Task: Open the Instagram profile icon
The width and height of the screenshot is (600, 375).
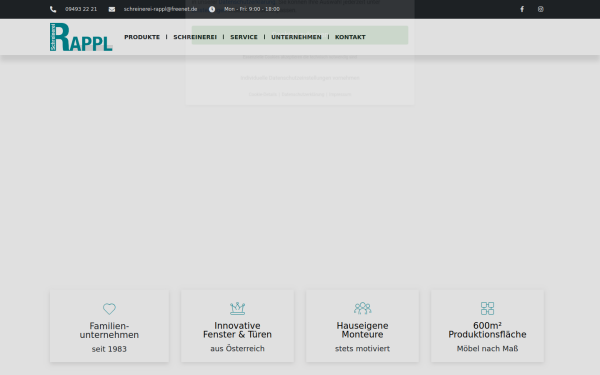Action: point(540,9)
